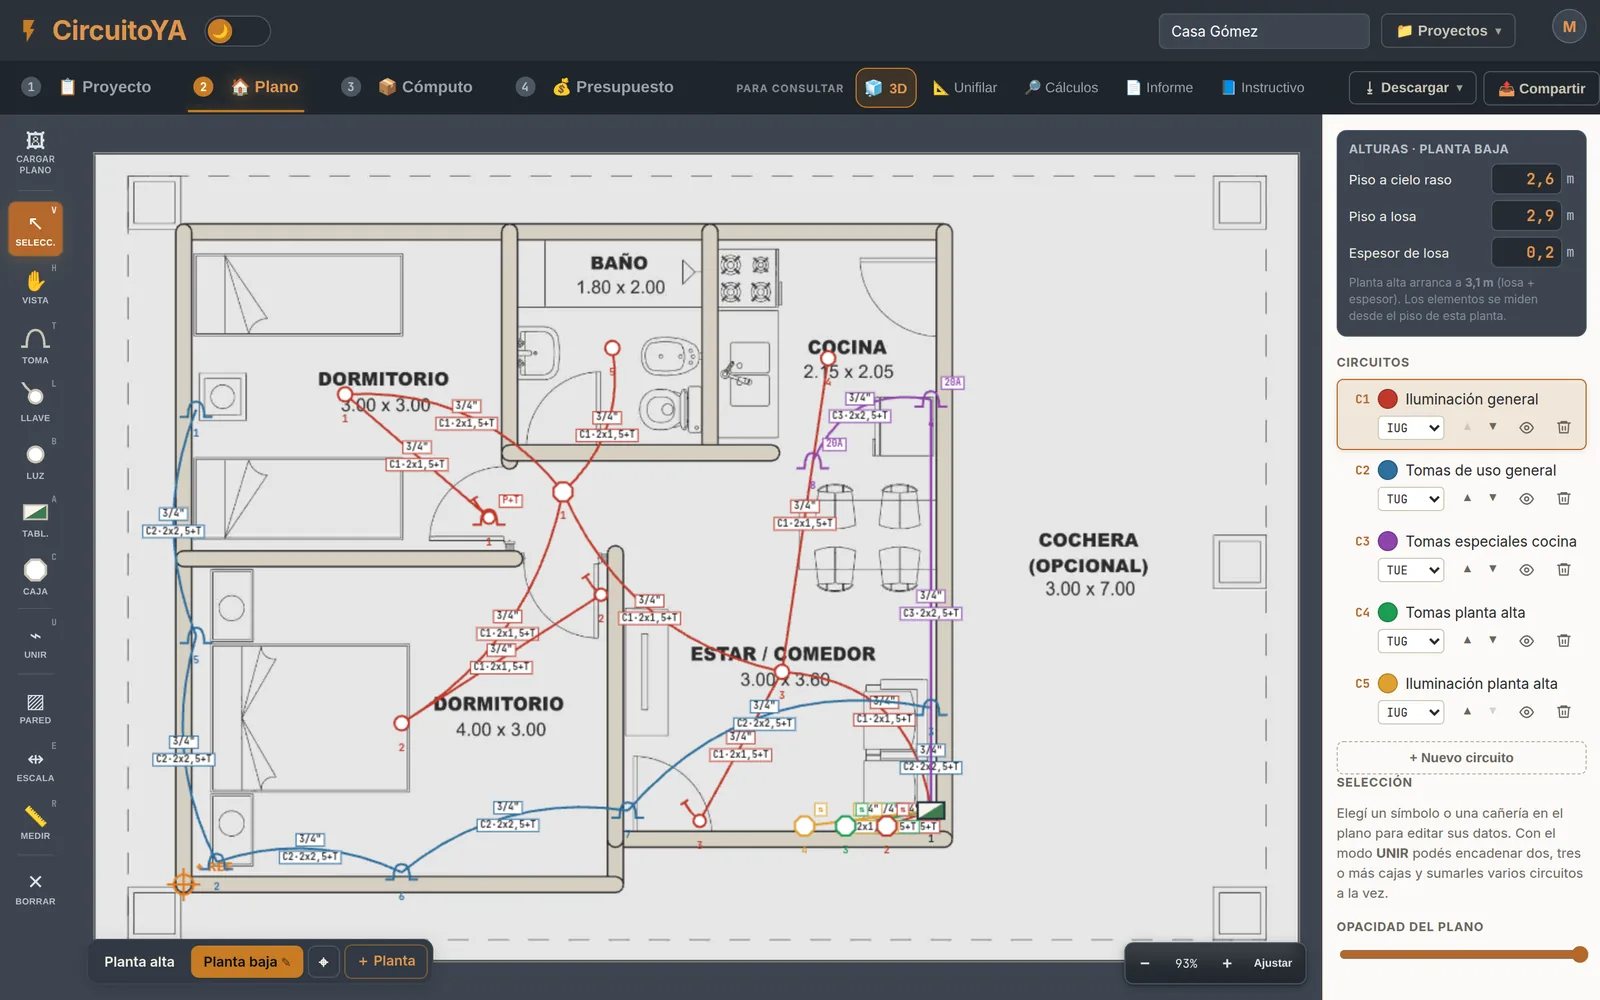
Task: Open TUG type dropdown for circuit C2
Action: (x=1410, y=499)
